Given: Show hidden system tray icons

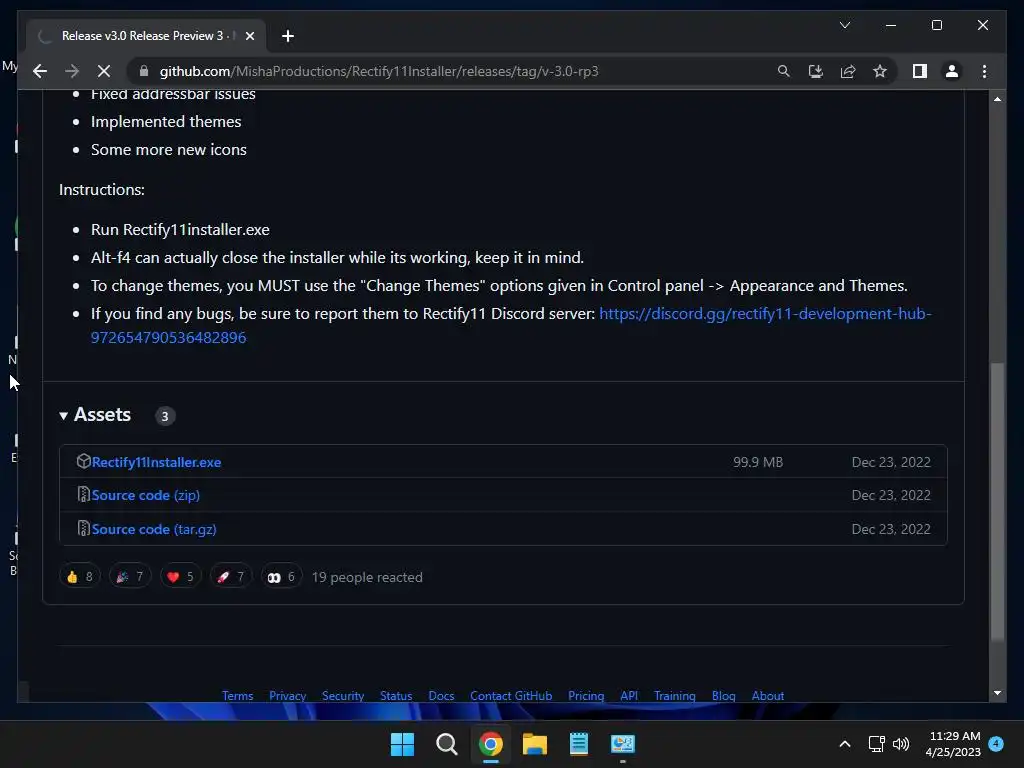Looking at the screenshot, I should (x=844, y=744).
